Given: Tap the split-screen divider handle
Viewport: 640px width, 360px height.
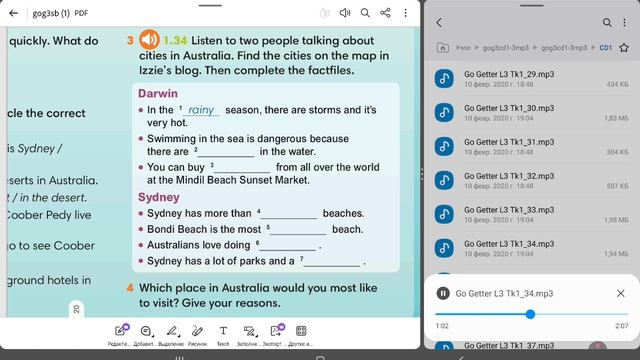Looking at the screenshot, I should coord(422,175).
